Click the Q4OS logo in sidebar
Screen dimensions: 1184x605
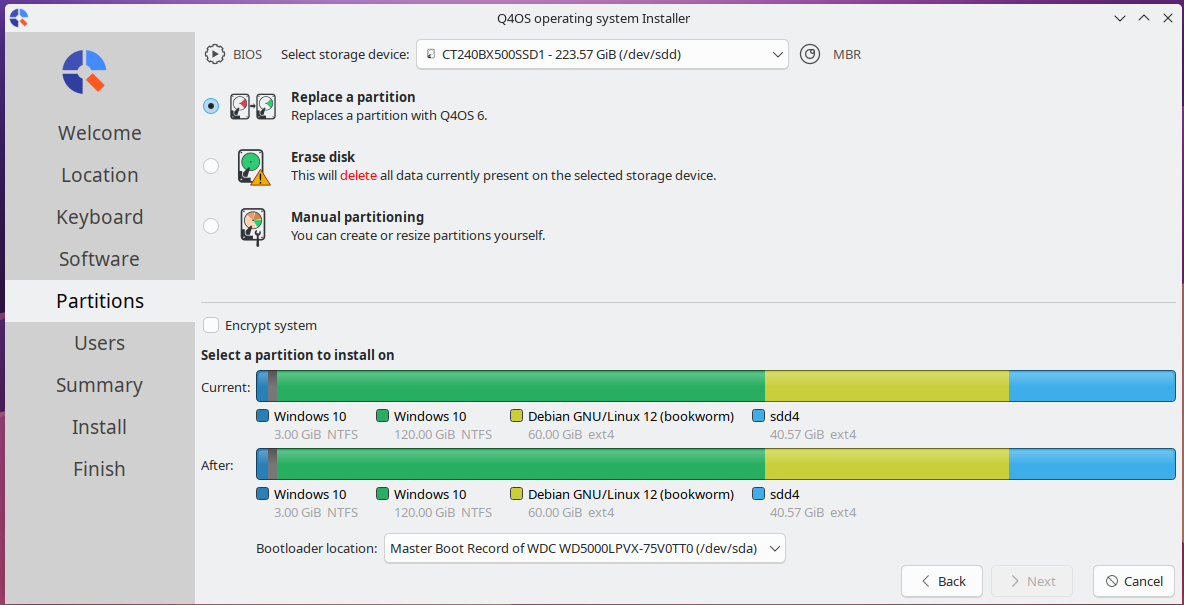[84, 72]
